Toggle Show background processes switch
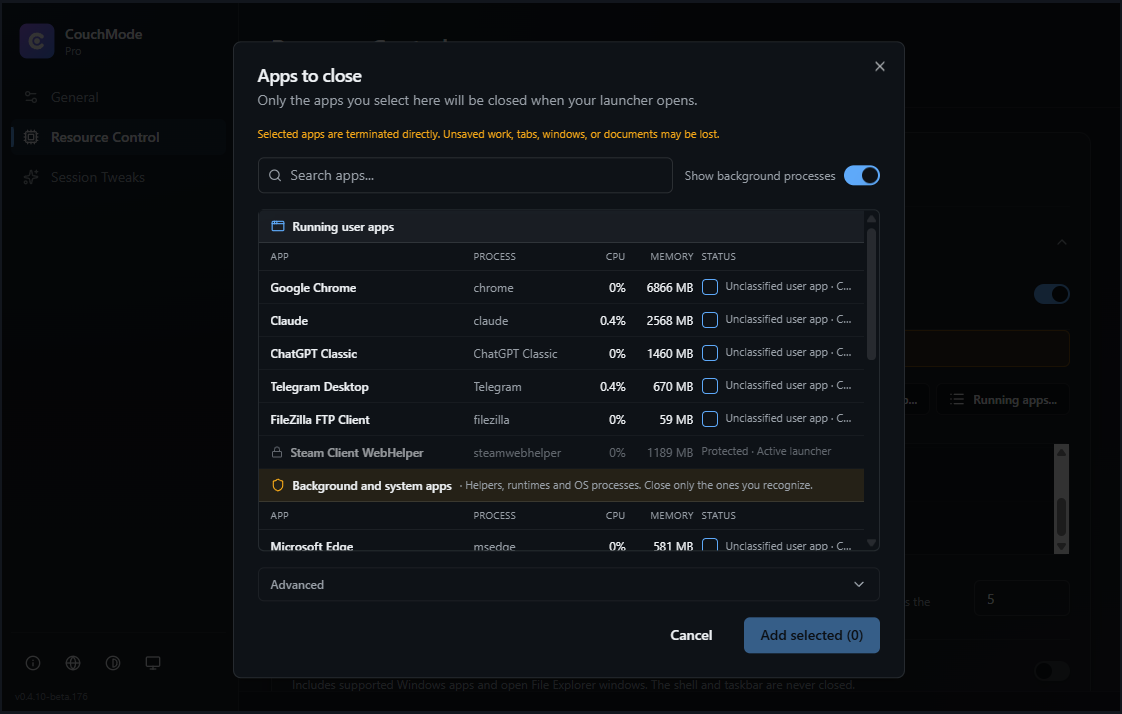Image resolution: width=1122 pixels, height=714 pixels. point(862,175)
